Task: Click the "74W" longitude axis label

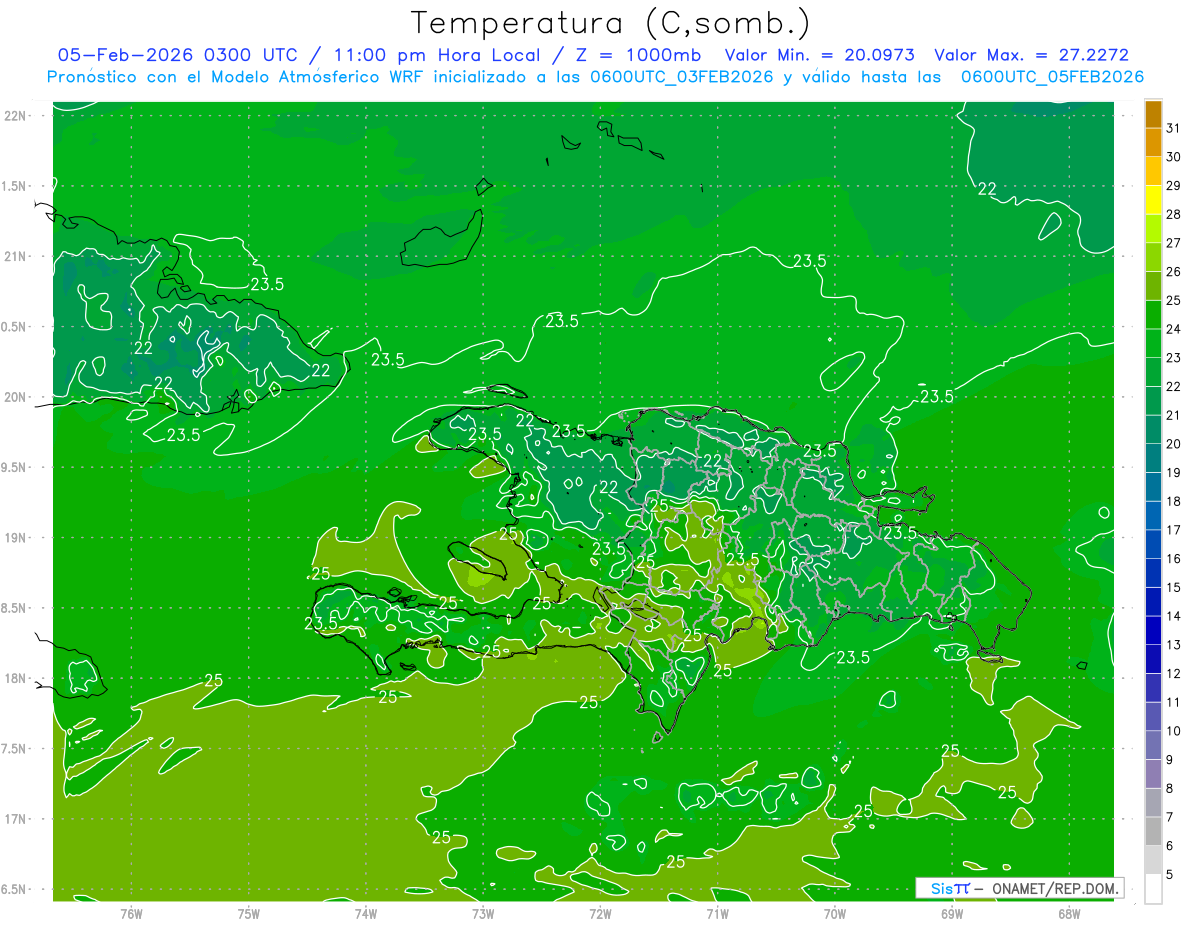Action: (366, 914)
